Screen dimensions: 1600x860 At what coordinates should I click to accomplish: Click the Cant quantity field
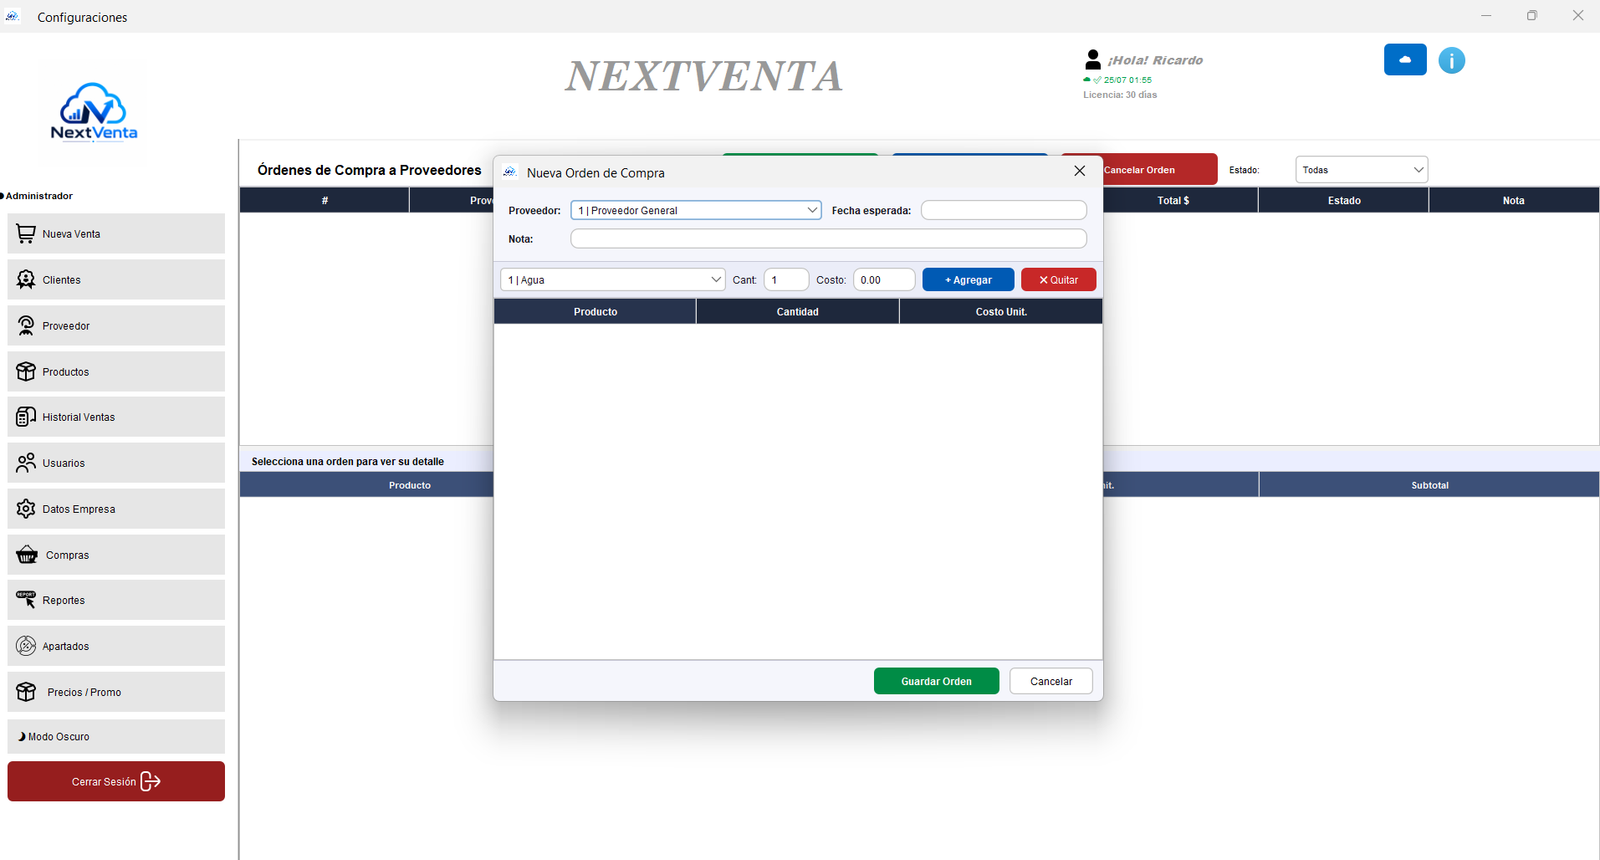pos(786,280)
